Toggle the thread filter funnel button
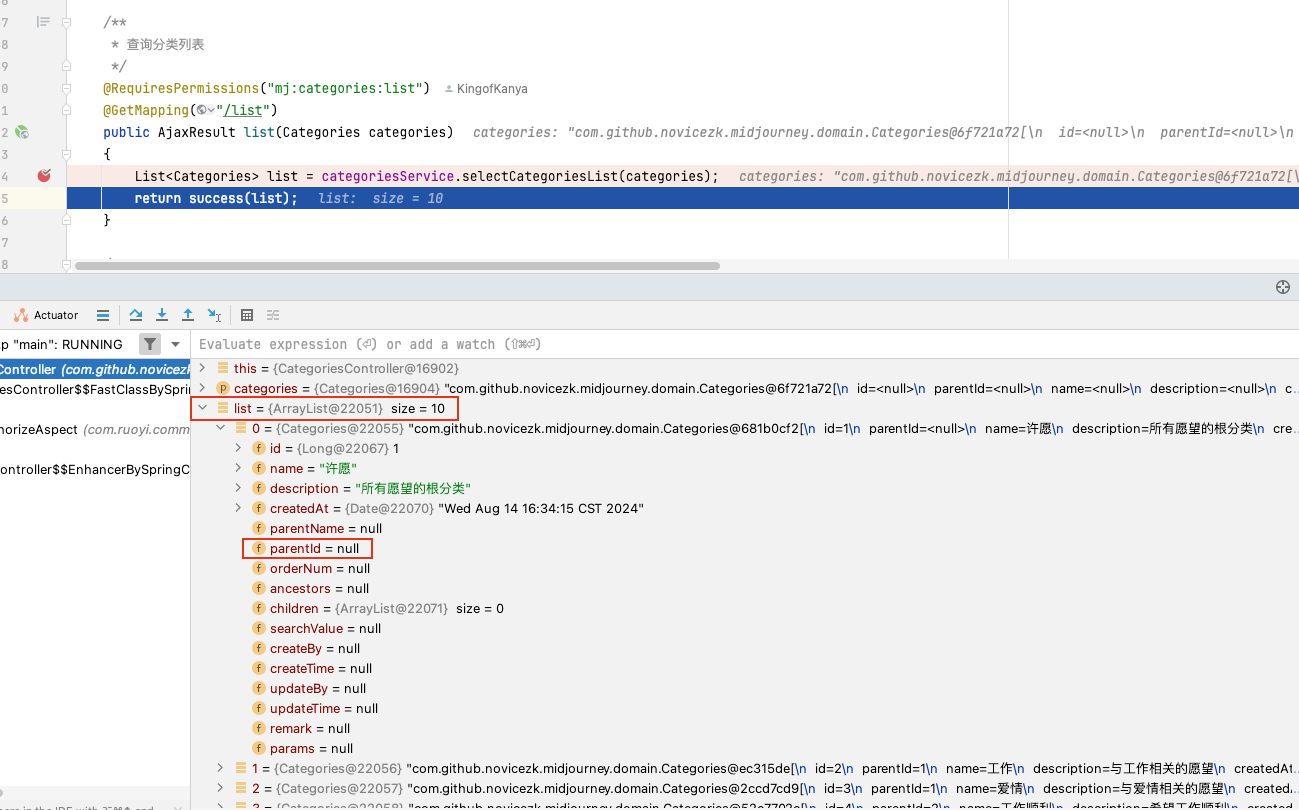Image resolution: width=1299 pixels, height=810 pixels. pos(149,344)
